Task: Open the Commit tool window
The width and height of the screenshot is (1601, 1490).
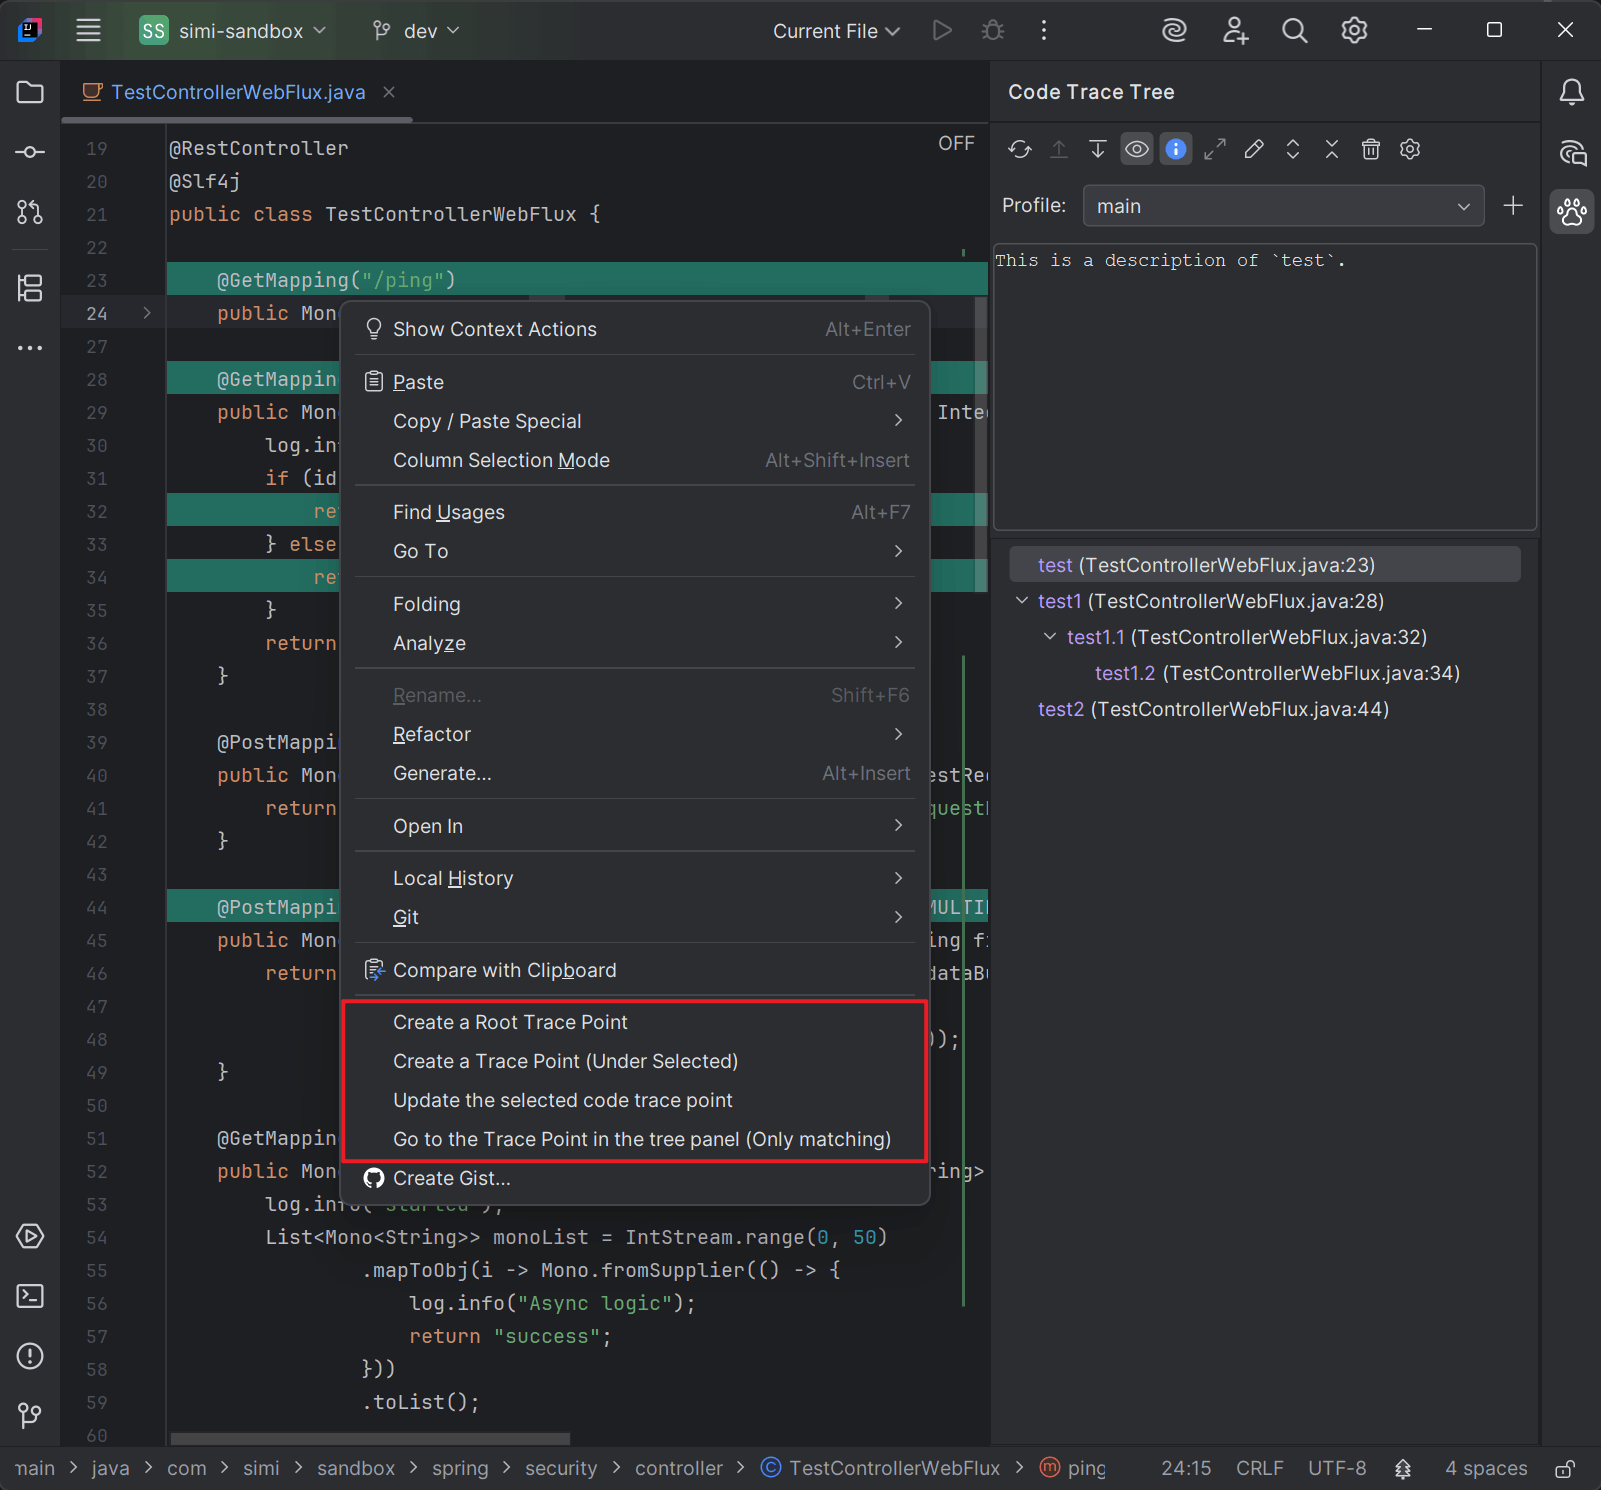Action: click(30, 152)
